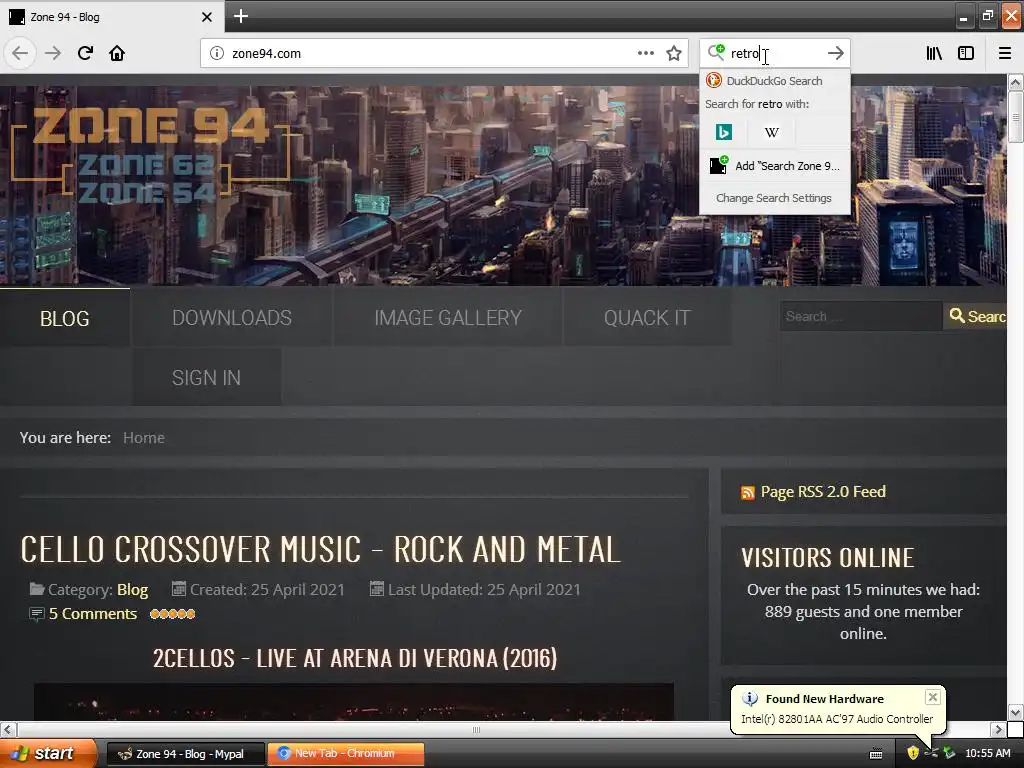1024x768 pixels.
Task: Click the network connection tray icon
Action: tap(931, 753)
